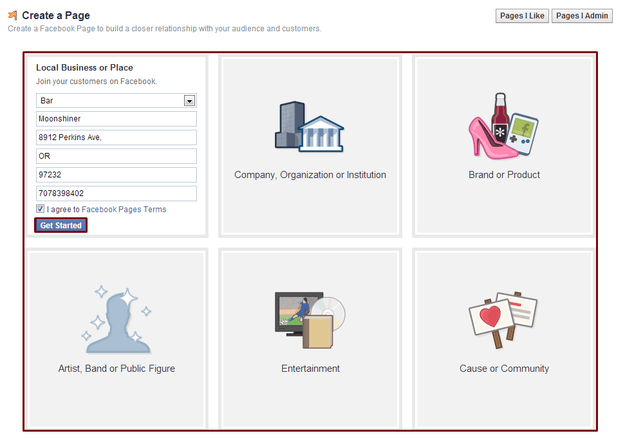Click the Create a Page flag icon
Viewport: 625px width, 443px height.
coord(13,15)
